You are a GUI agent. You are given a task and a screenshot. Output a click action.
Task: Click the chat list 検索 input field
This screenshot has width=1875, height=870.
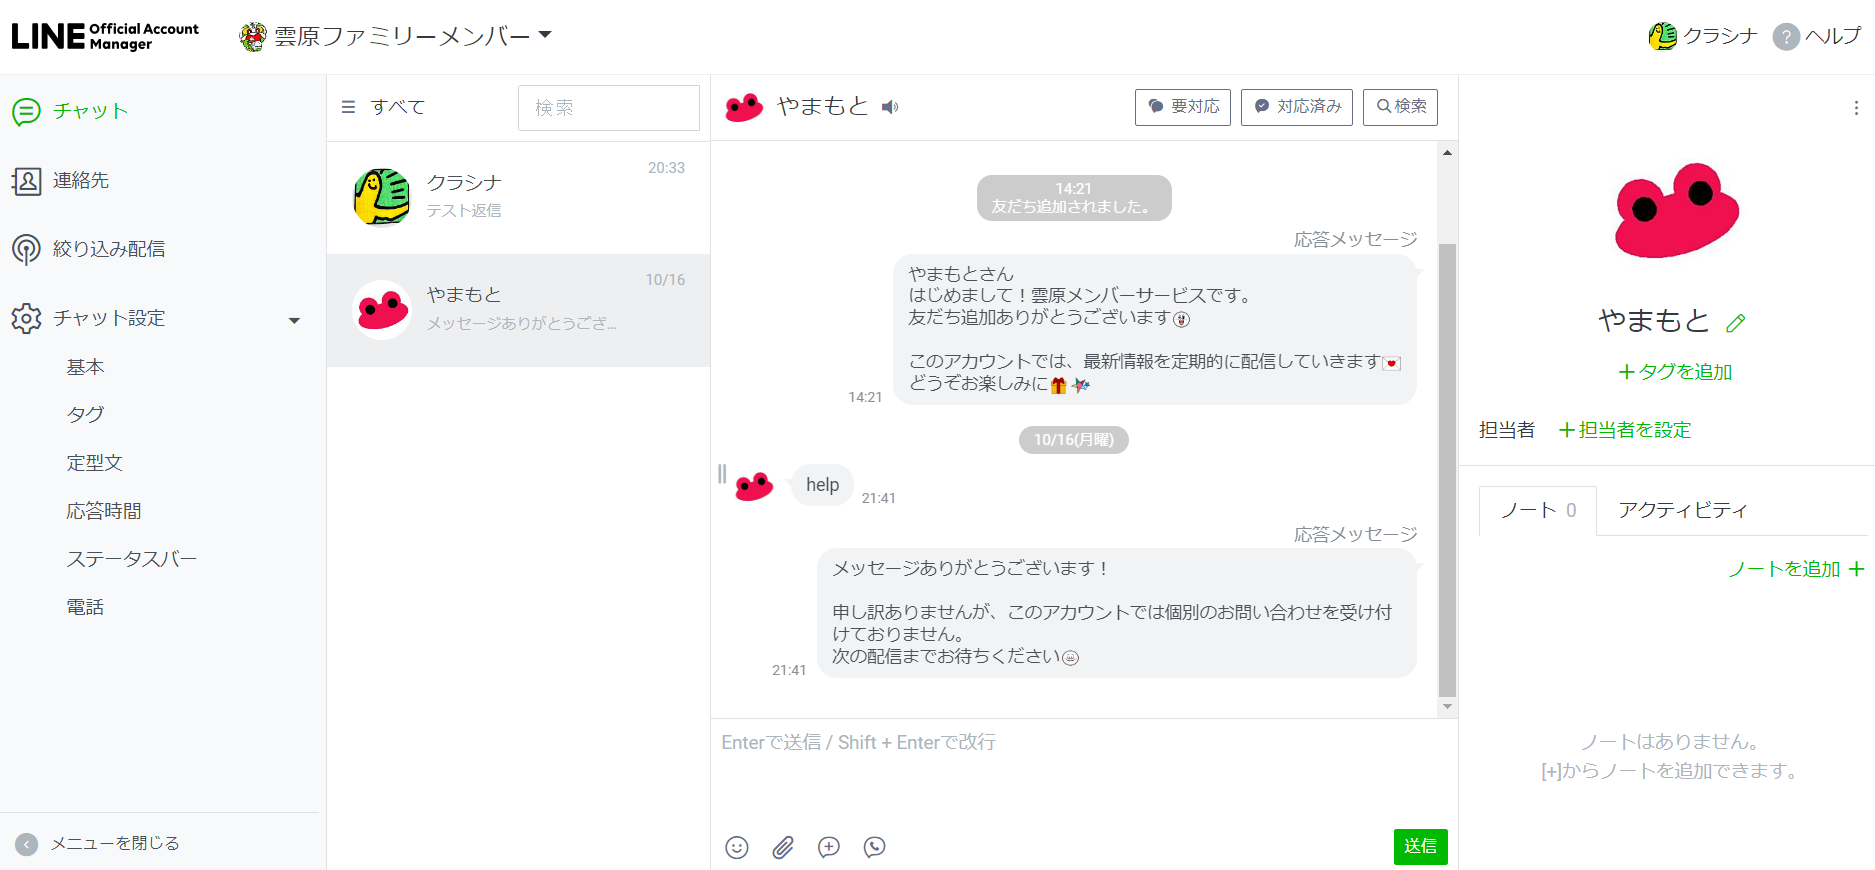point(608,108)
